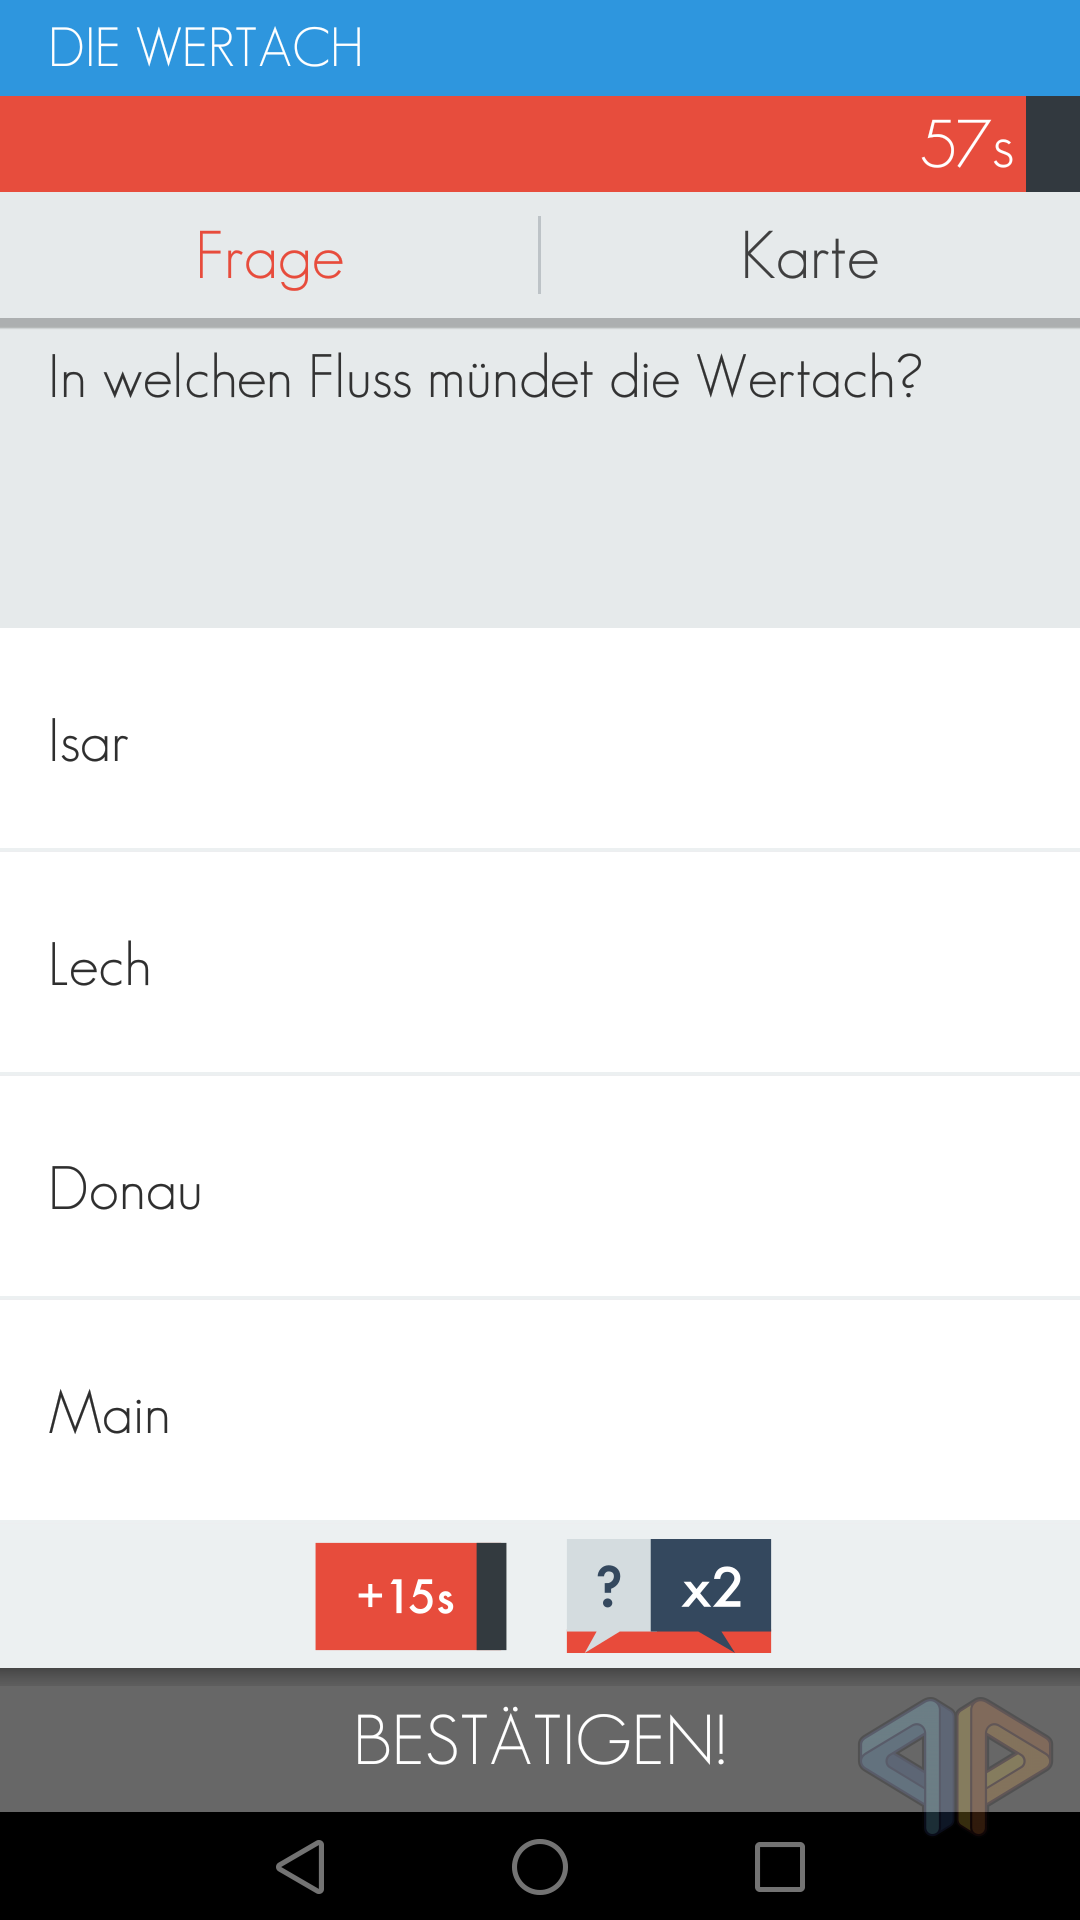Tap the 57s timer label
Image resolution: width=1080 pixels, height=1920 pixels.
pos(967,144)
